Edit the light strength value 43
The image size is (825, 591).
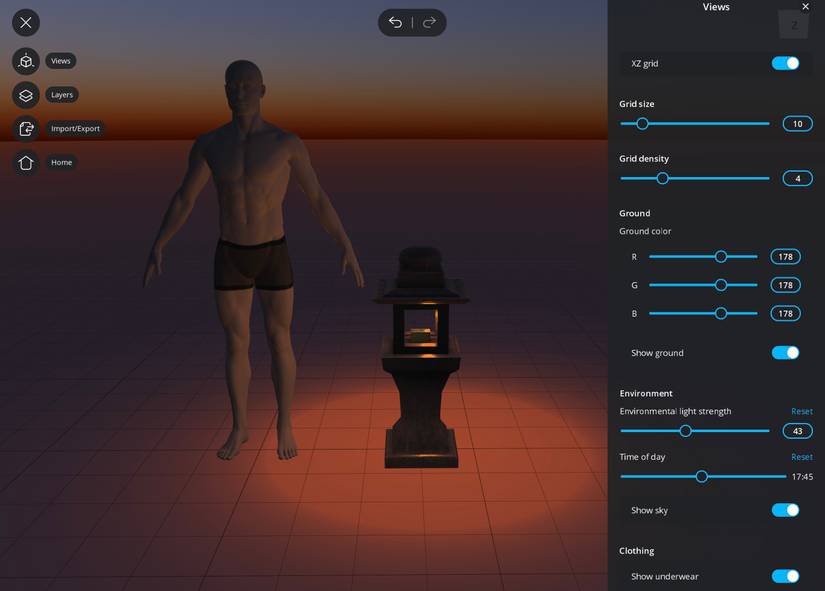coord(798,431)
